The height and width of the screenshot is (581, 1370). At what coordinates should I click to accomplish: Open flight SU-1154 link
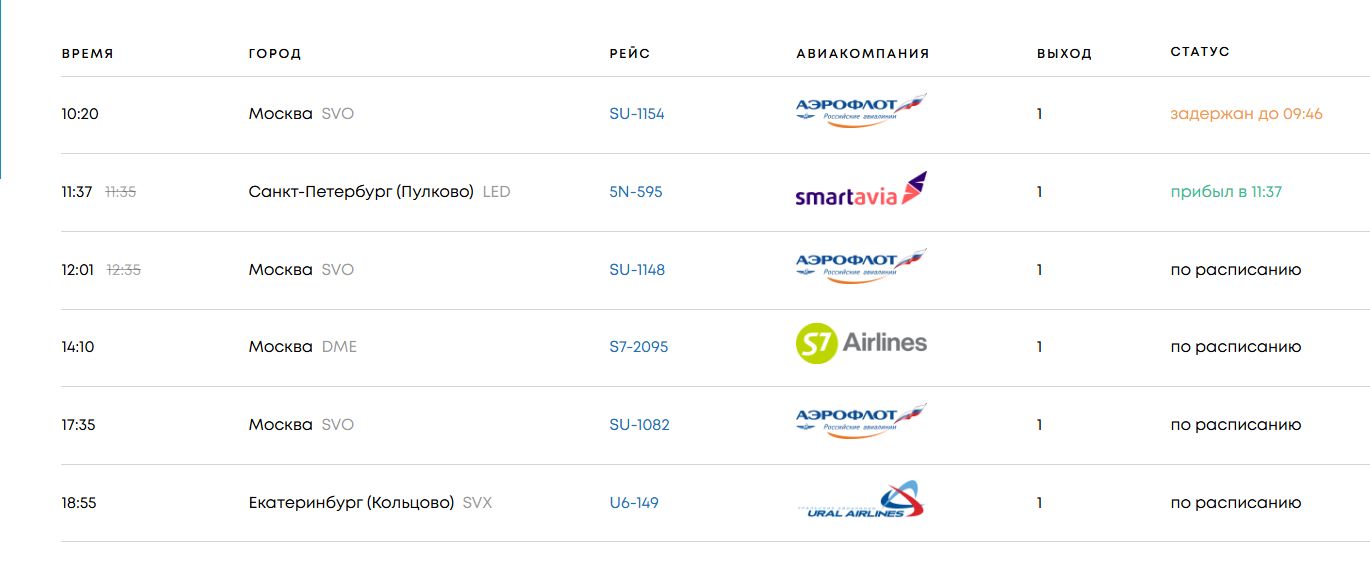(636, 114)
